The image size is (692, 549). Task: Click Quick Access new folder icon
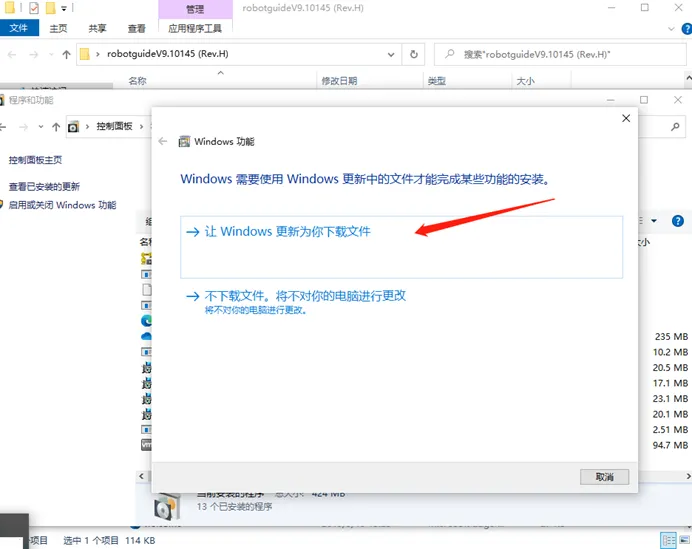[50, 8]
